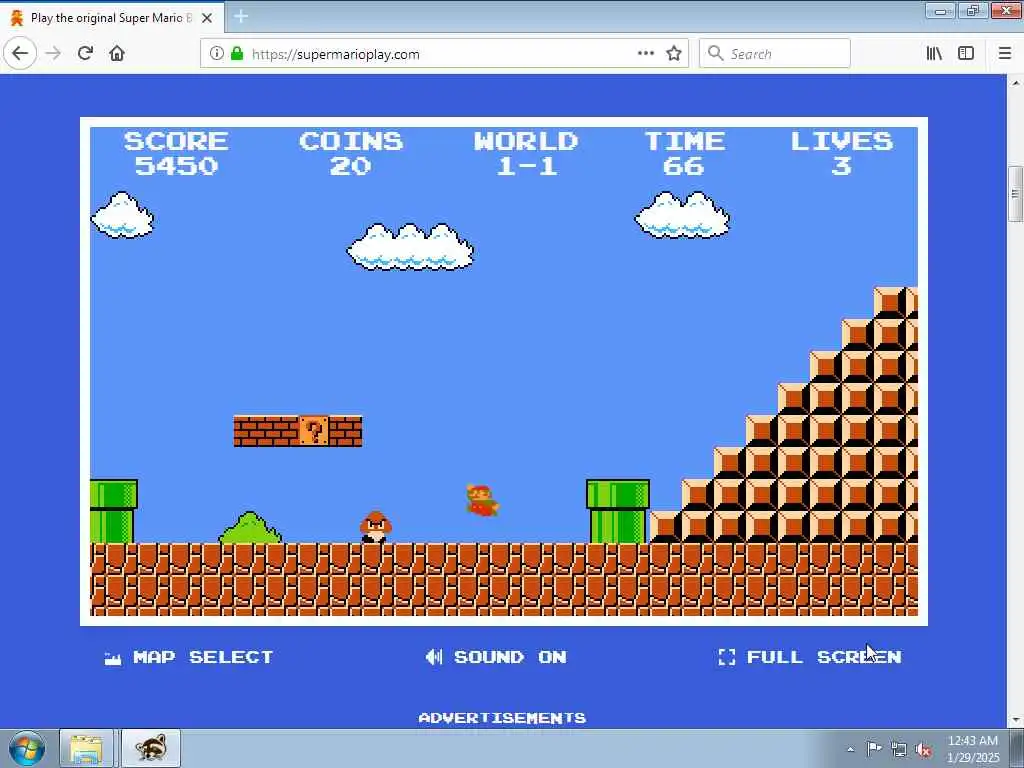
Task: Click the green secure padlock icon
Action: (237, 54)
